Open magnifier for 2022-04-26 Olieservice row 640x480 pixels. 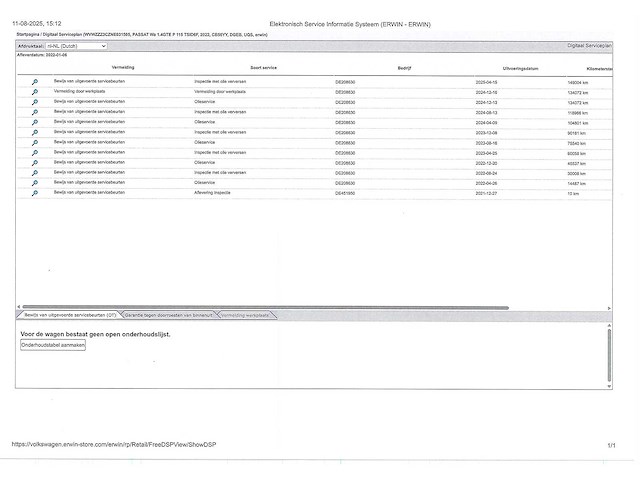(35, 182)
